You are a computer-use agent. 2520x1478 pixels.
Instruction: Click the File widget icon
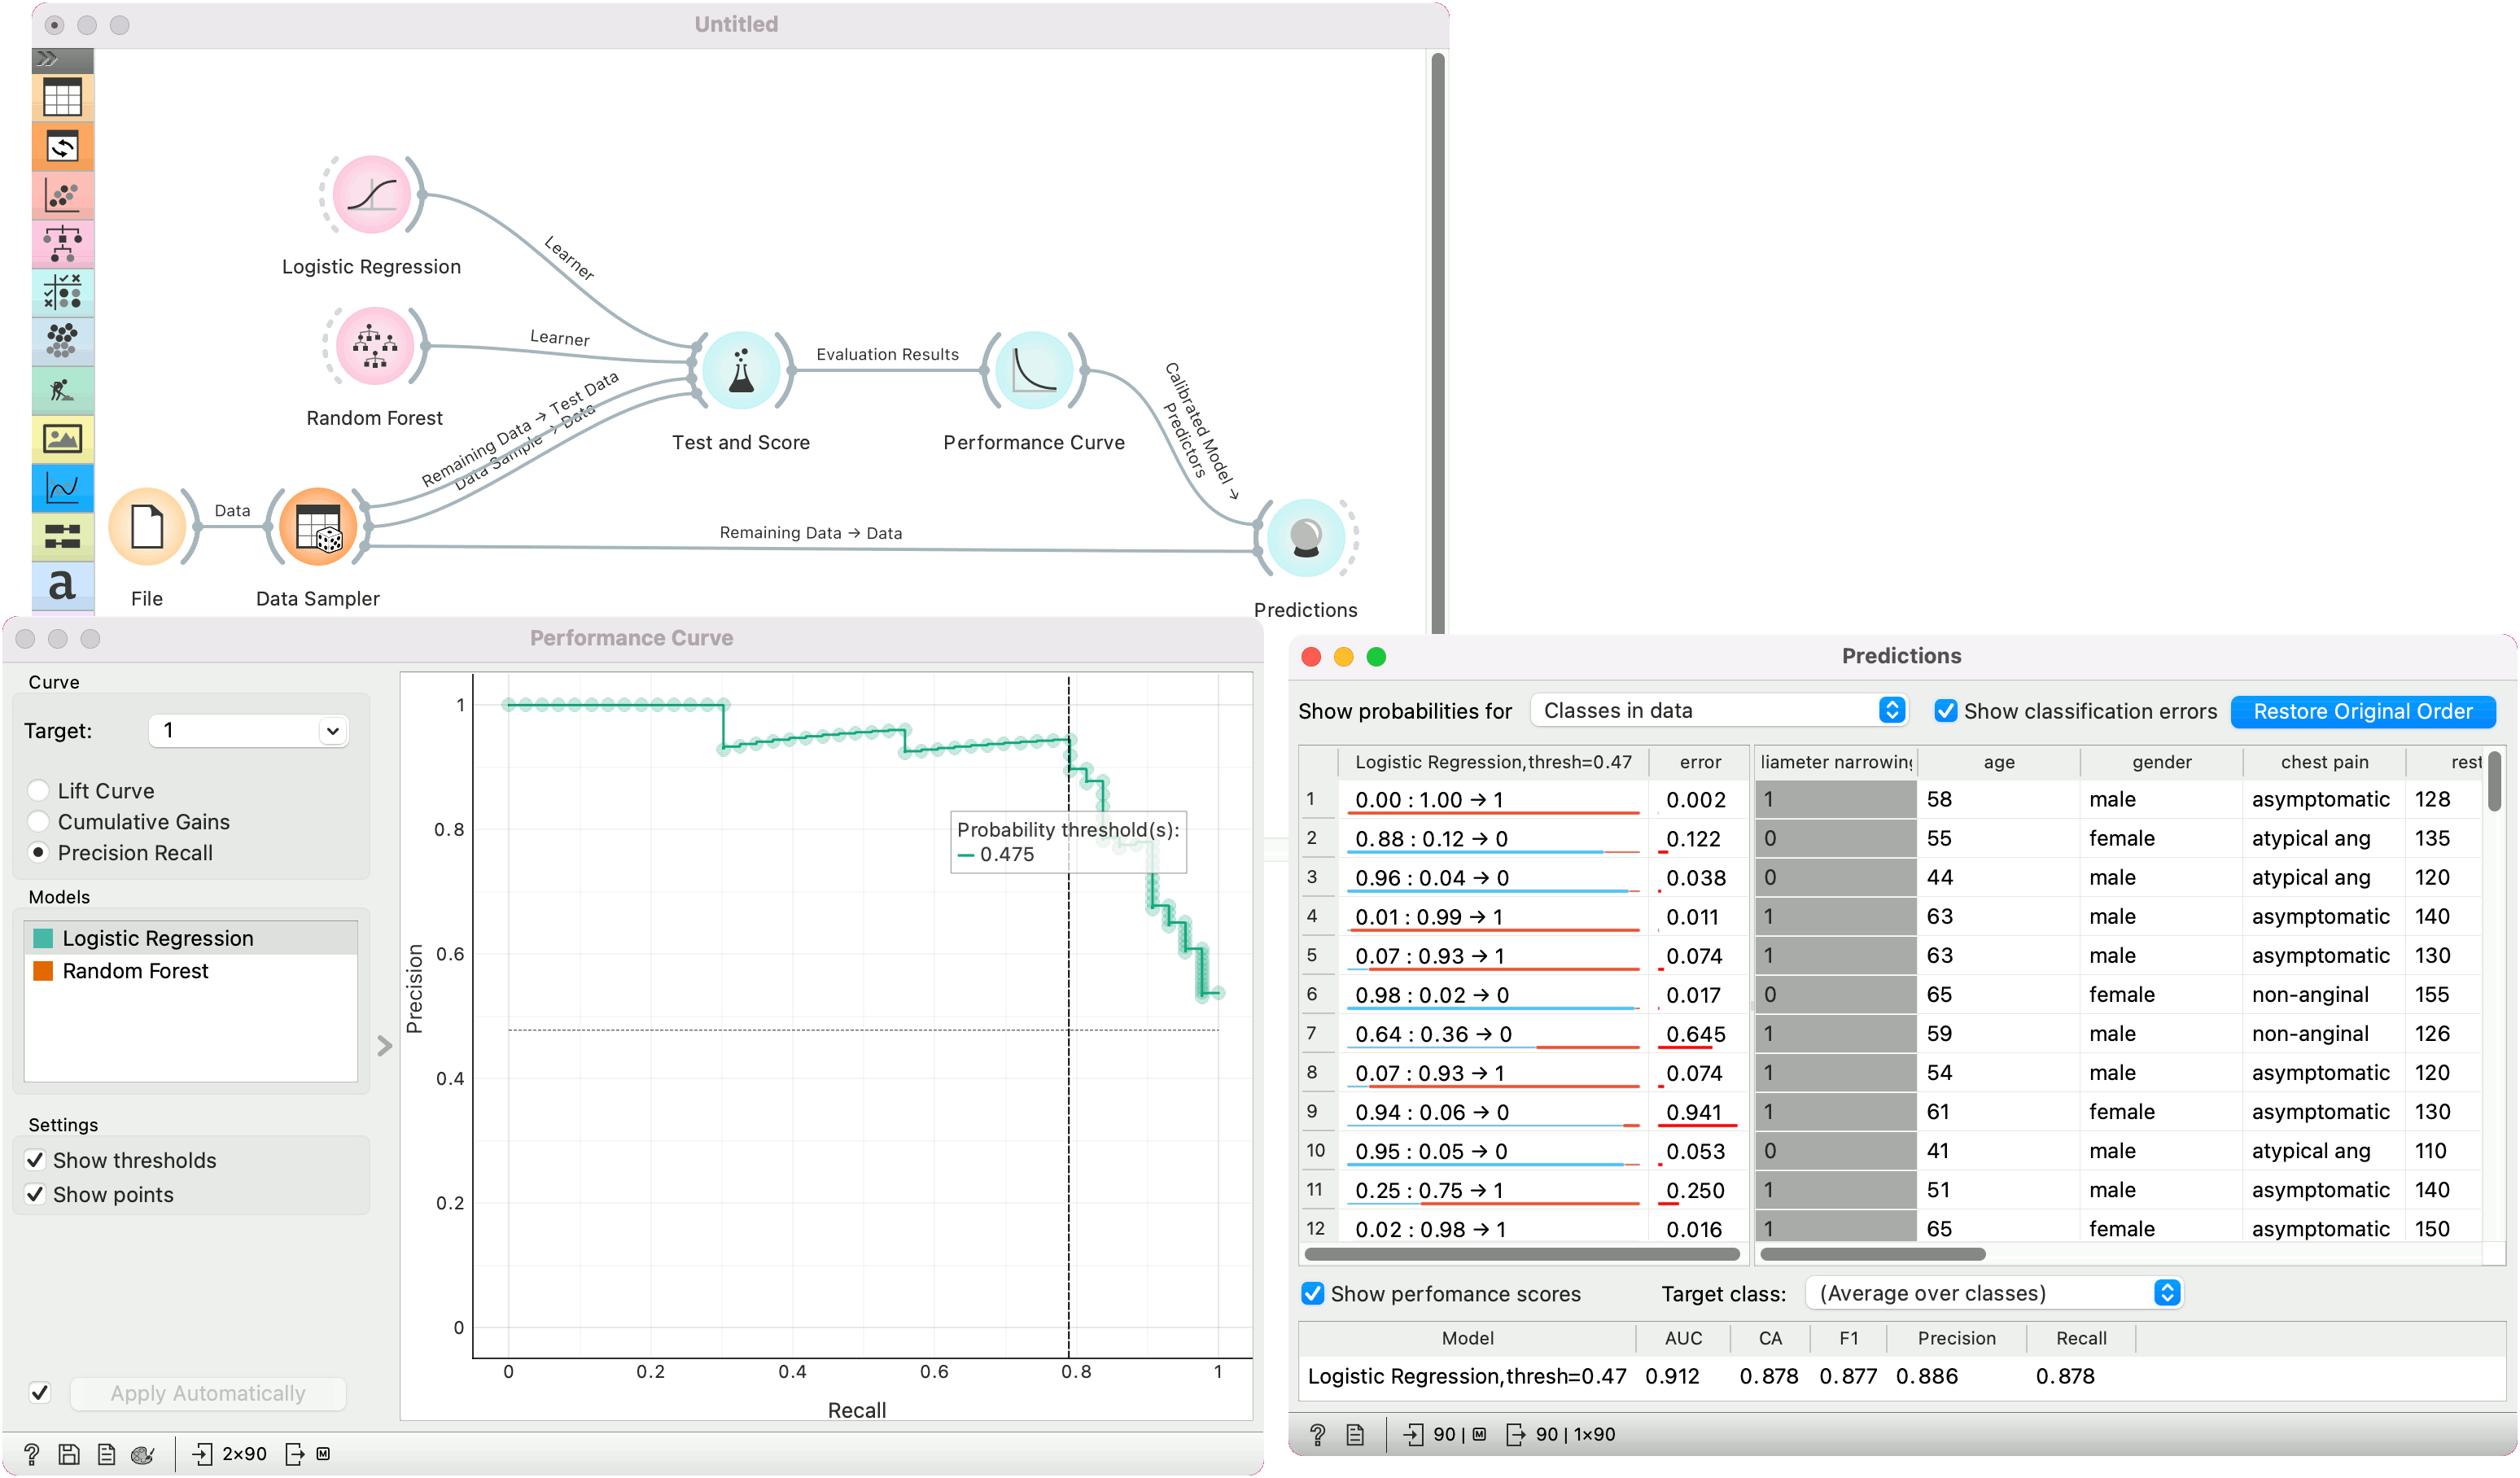[147, 527]
